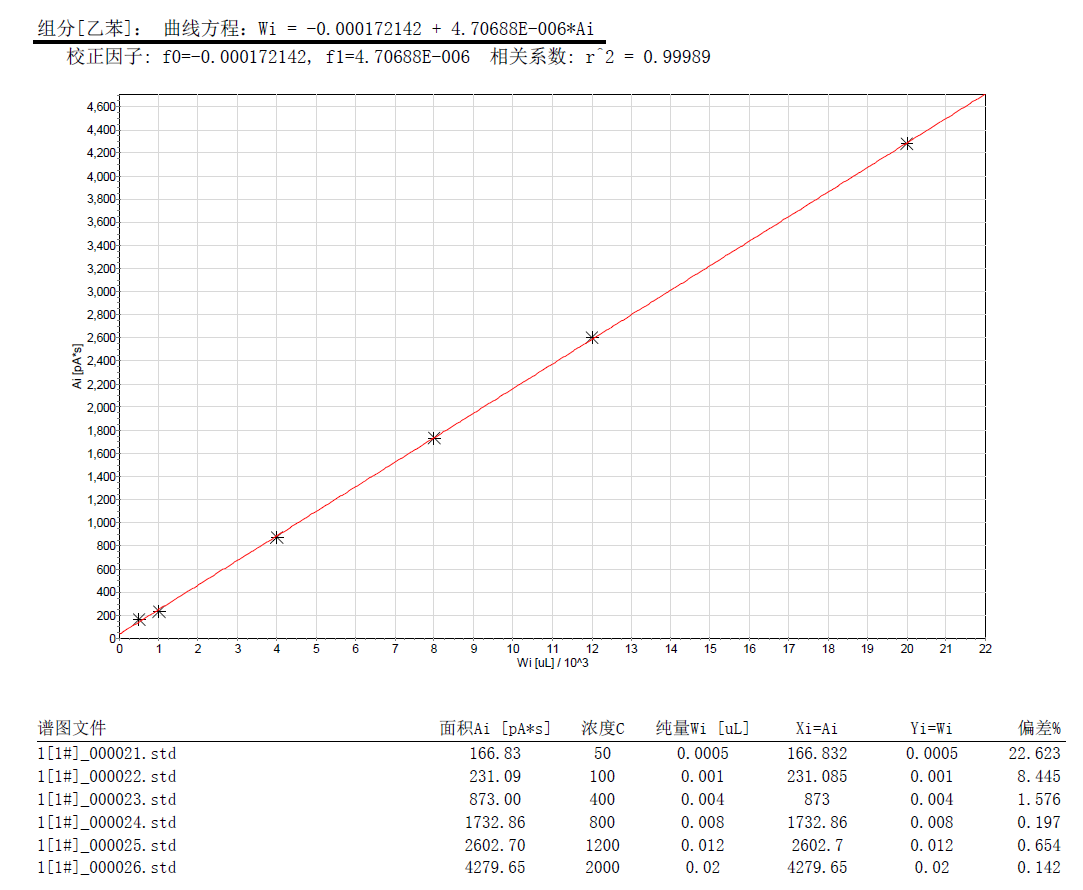Click the calibration marker at Wi 8
The image size is (1083, 890).
pos(434,438)
